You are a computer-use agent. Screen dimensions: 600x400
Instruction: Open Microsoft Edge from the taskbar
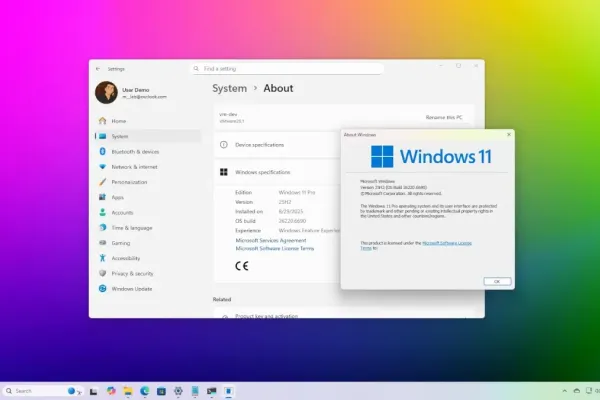tap(145, 391)
